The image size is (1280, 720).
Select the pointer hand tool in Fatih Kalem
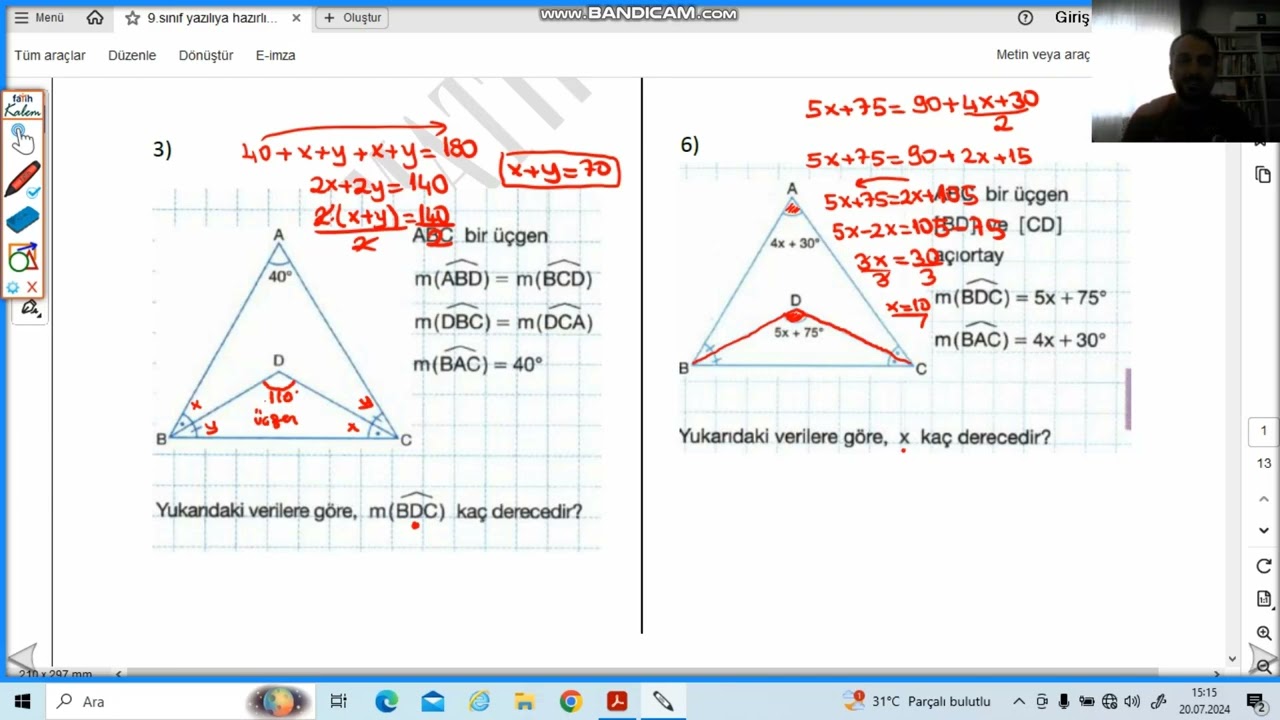point(22,138)
